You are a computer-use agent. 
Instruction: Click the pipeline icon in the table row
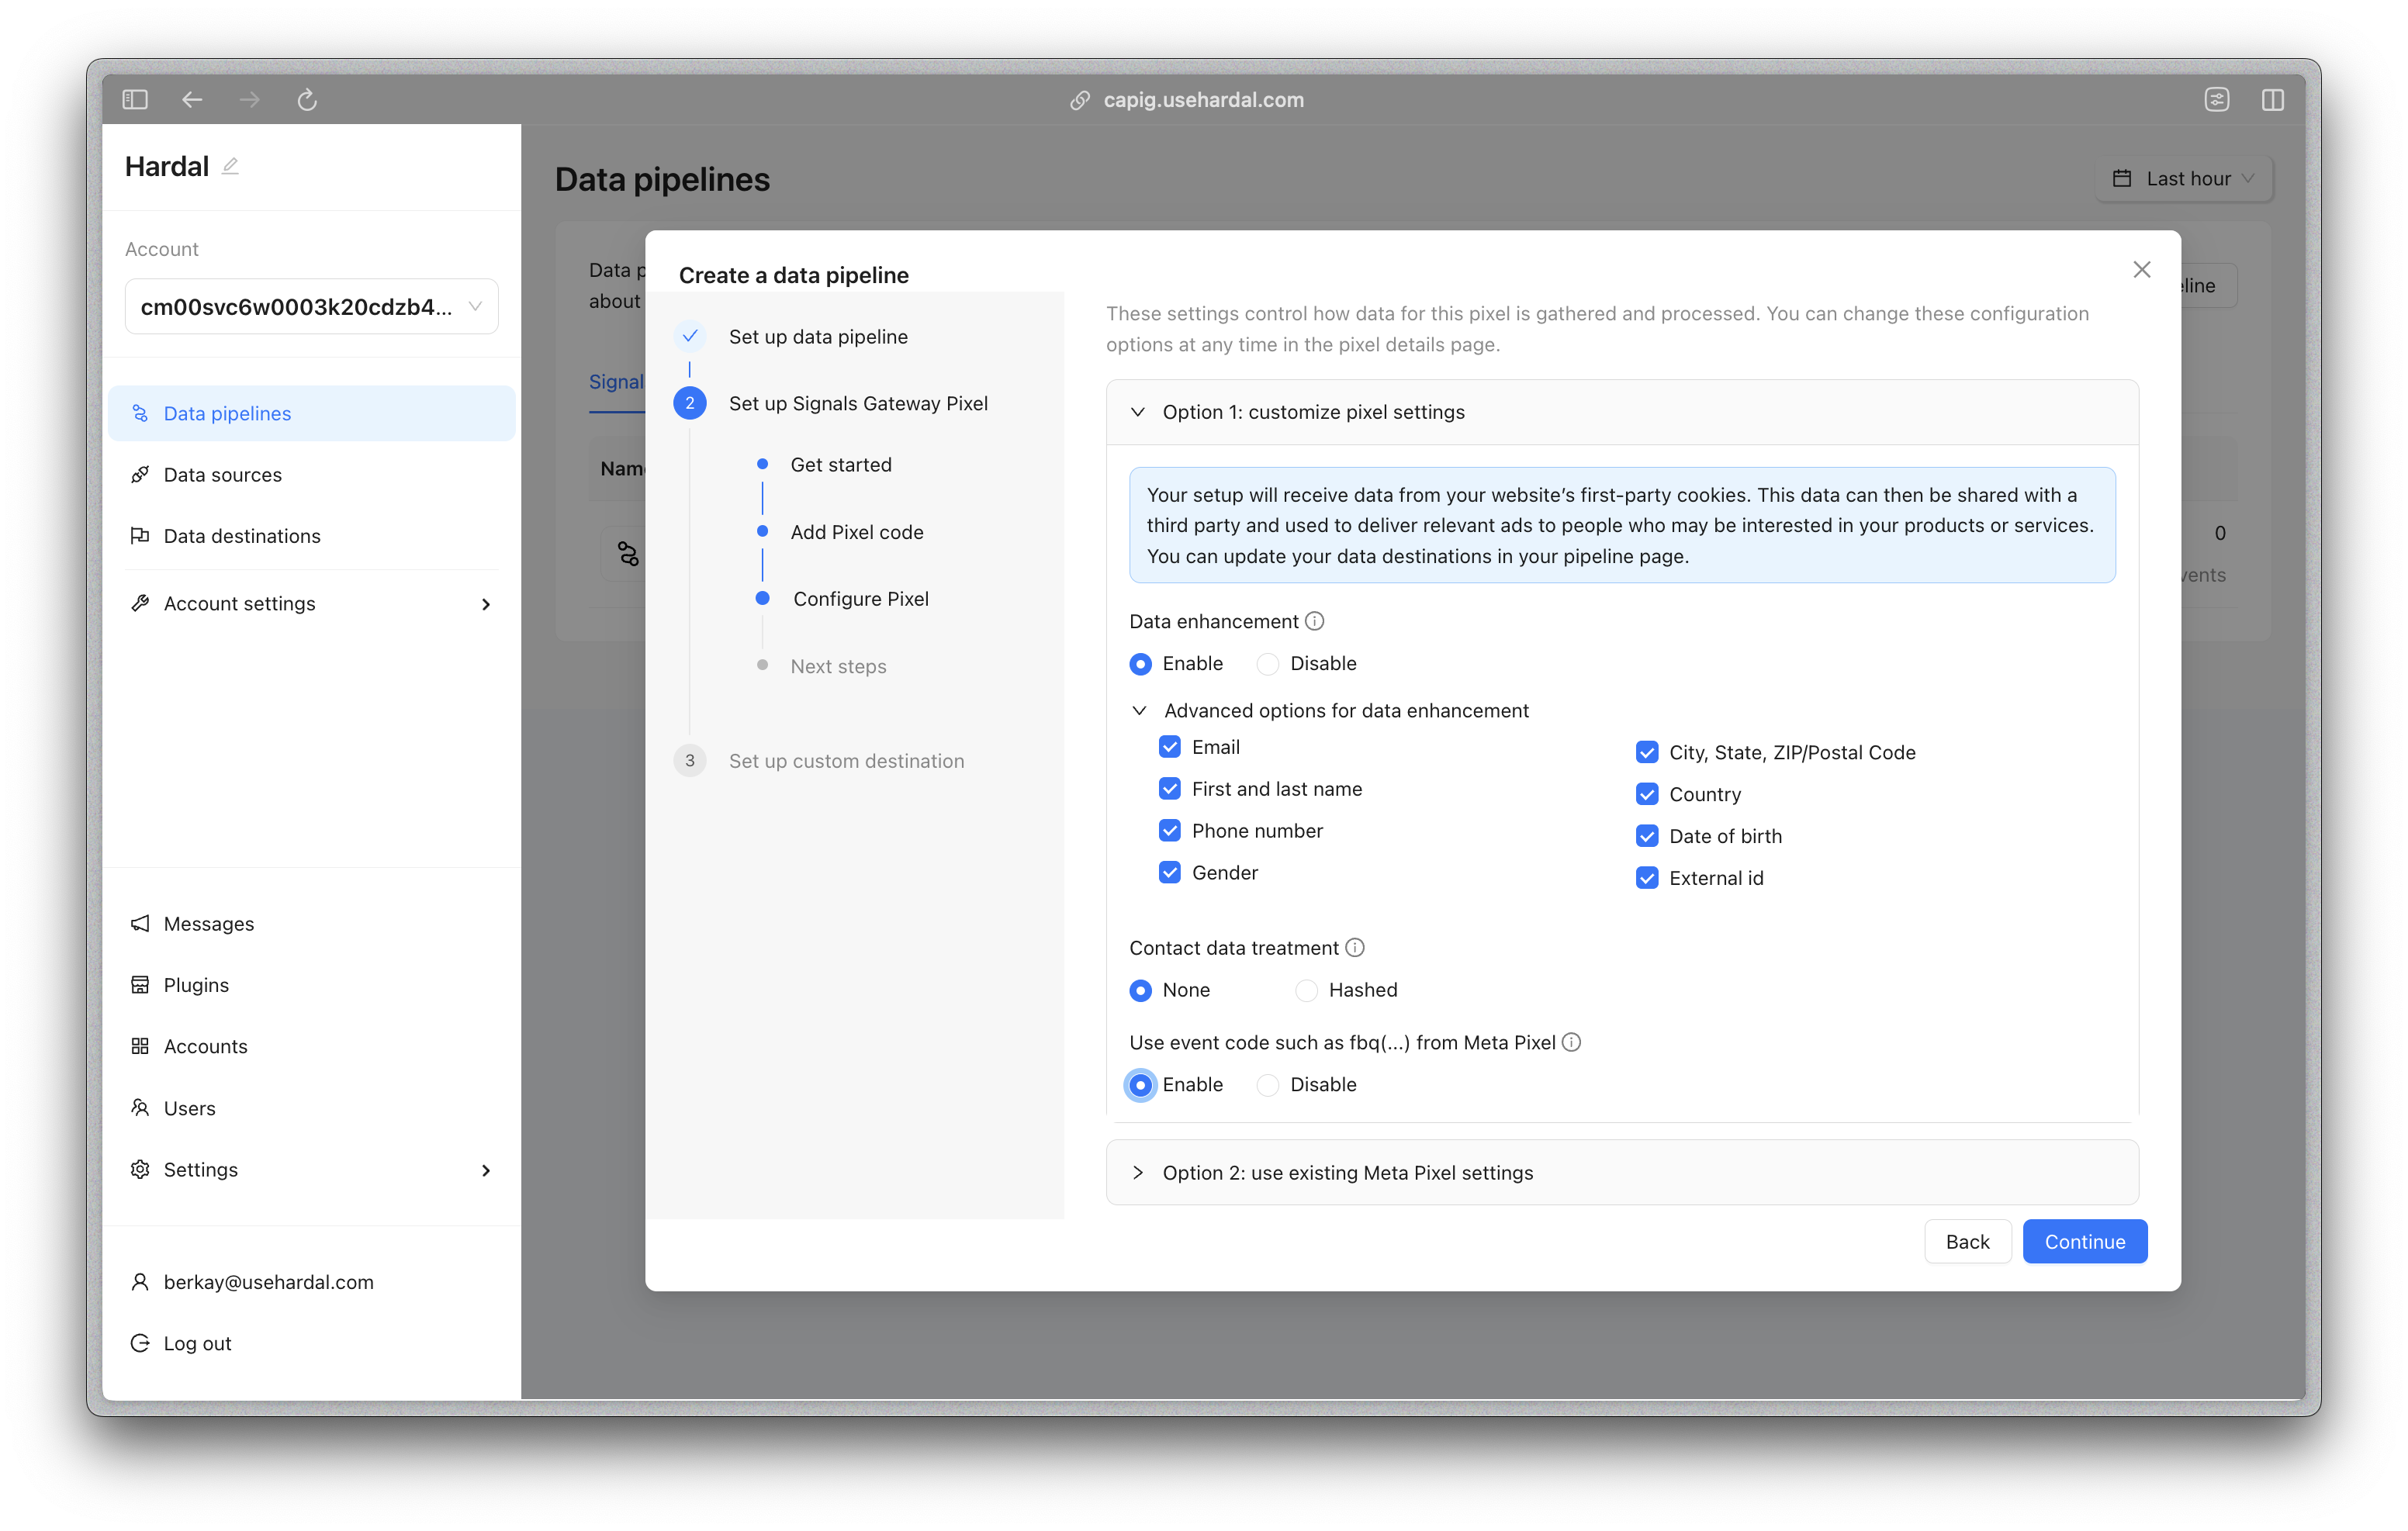coord(628,553)
